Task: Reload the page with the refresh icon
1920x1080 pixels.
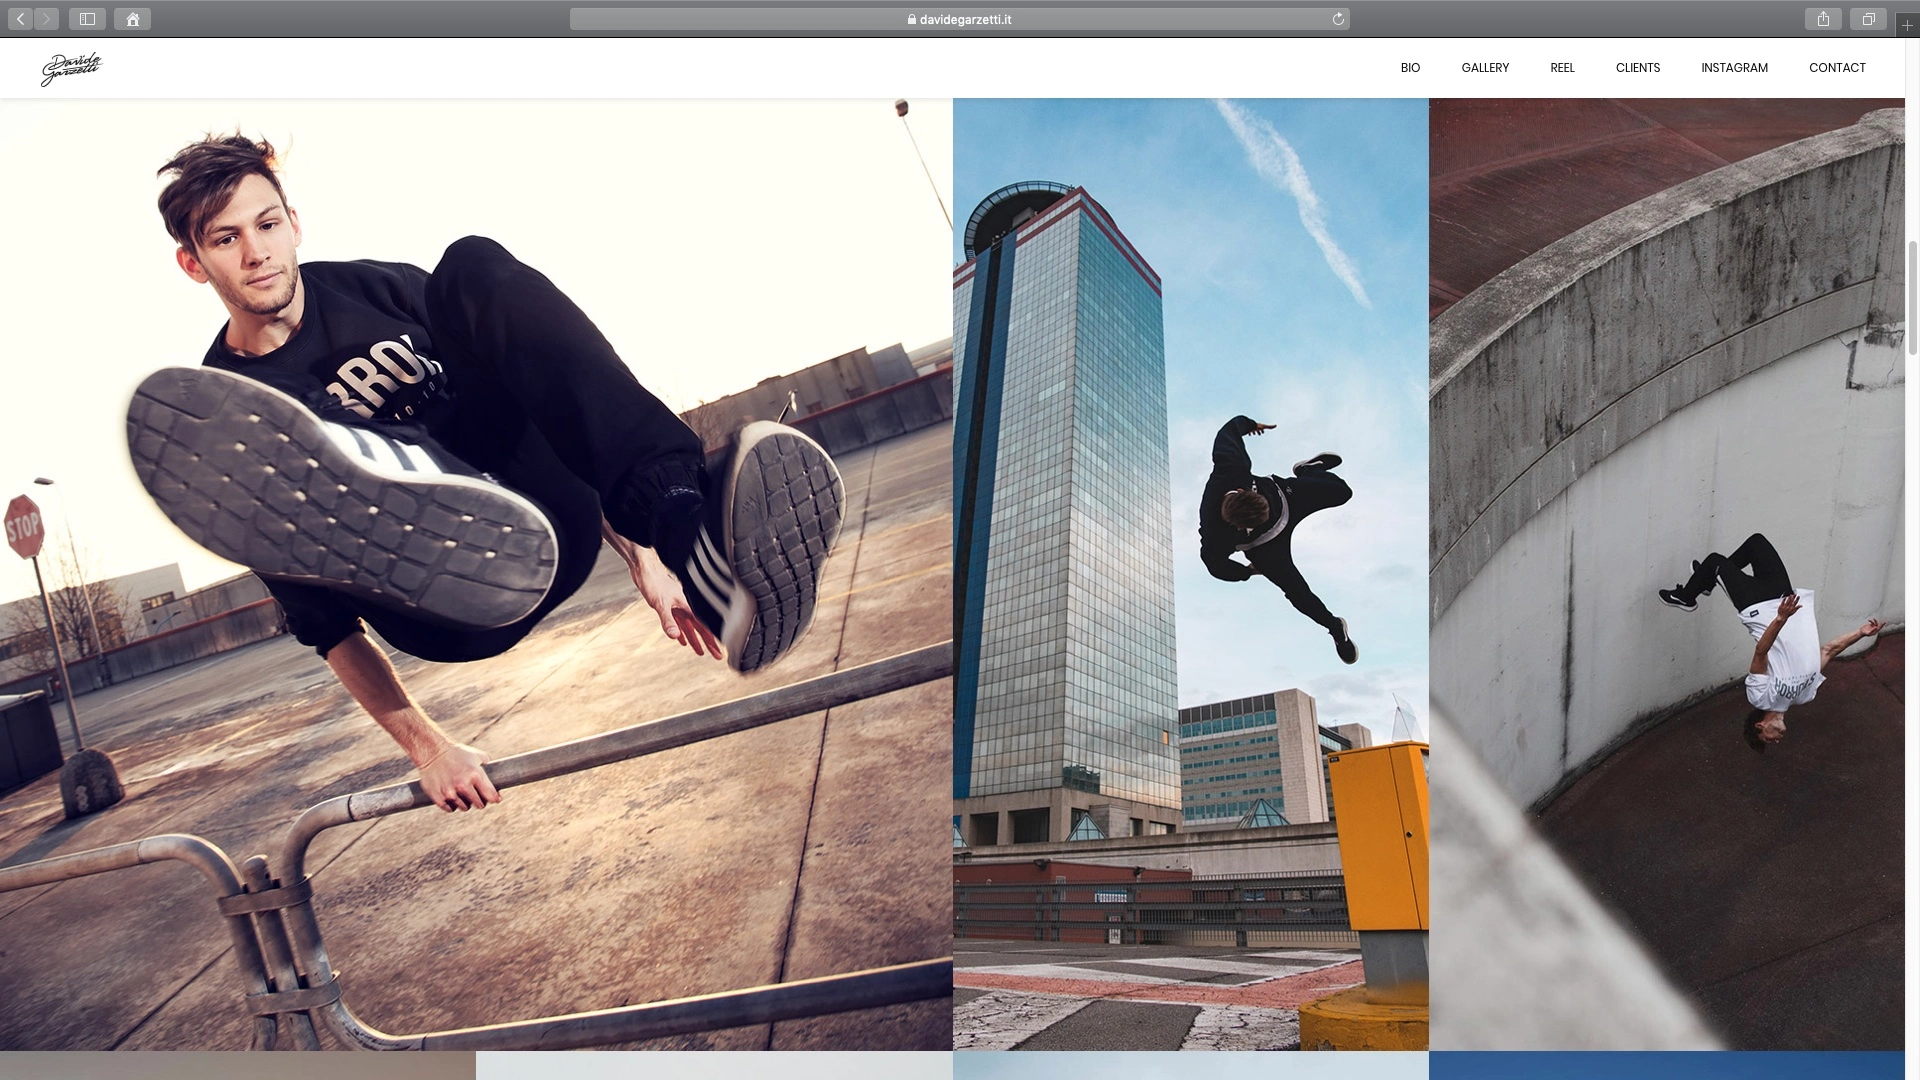Action: pos(1338,19)
